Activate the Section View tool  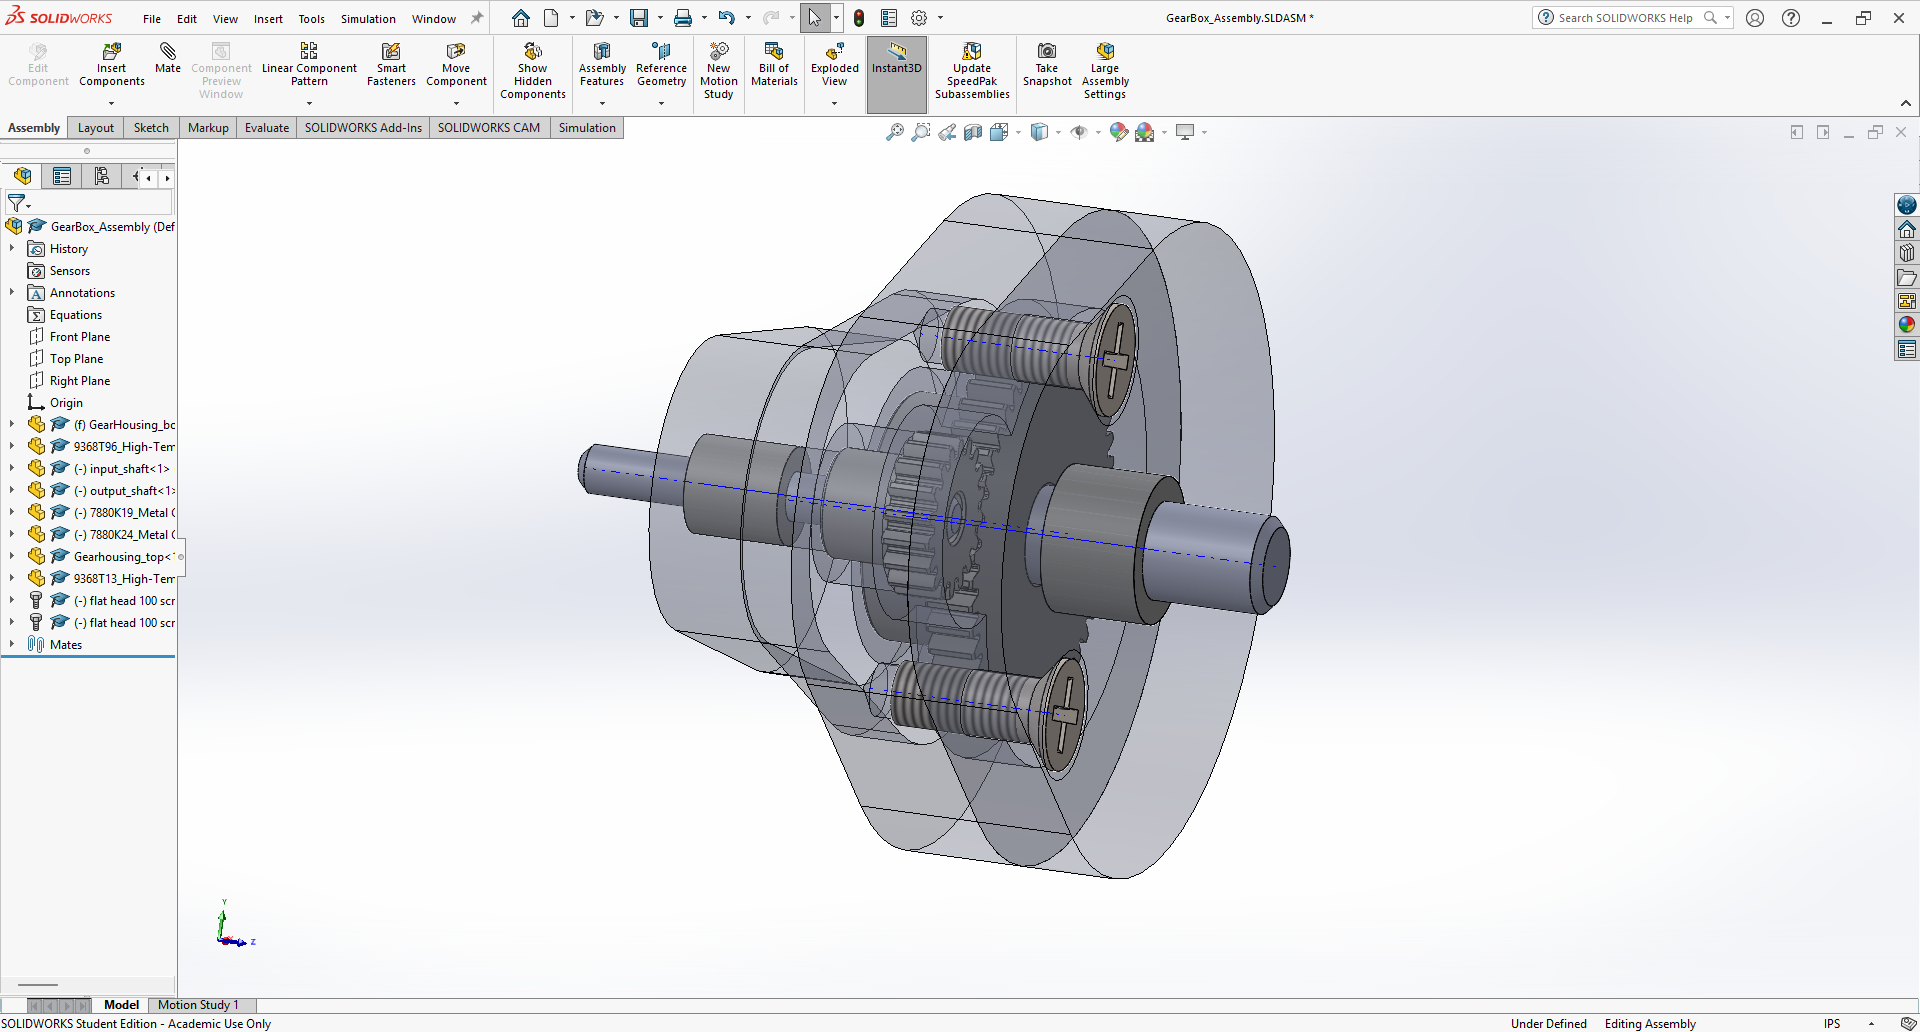(973, 132)
